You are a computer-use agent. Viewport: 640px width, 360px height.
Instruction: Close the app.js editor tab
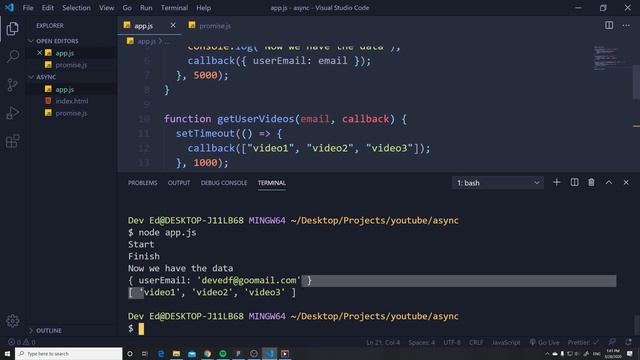click(x=173, y=25)
